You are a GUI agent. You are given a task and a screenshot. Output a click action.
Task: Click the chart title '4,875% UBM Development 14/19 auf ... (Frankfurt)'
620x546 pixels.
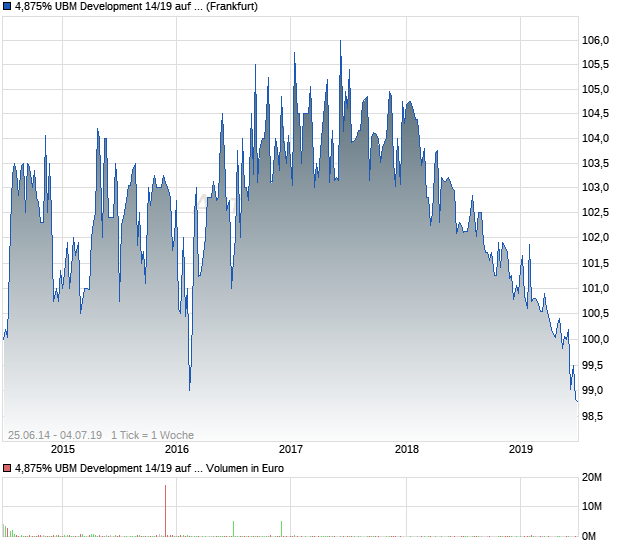136,7
